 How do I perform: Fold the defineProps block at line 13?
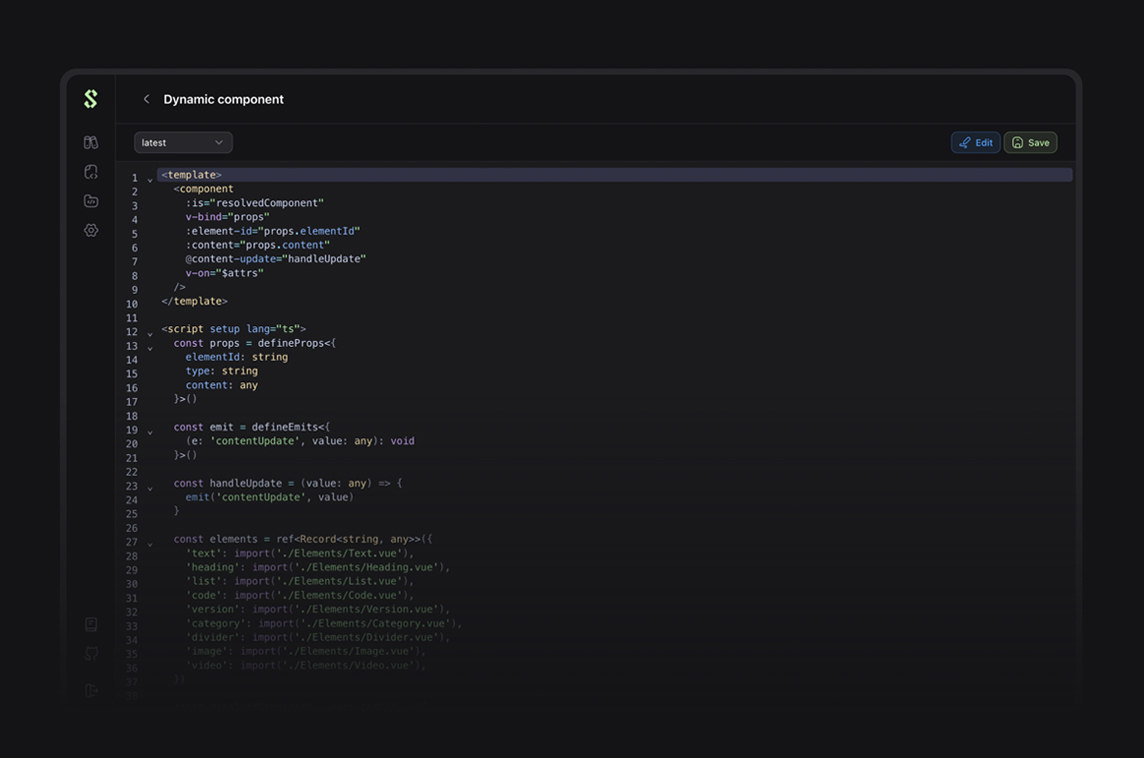(x=150, y=349)
